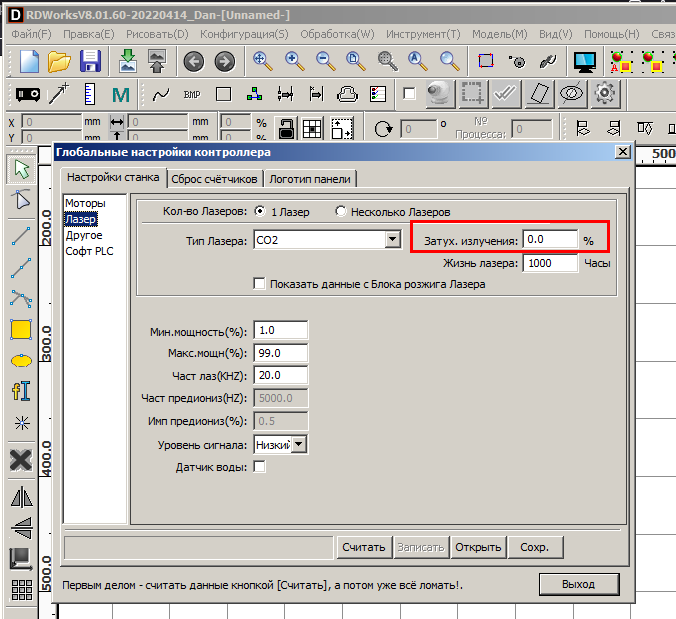Viewport: 676px width, 619px height.
Task: Click the Жизнь лазера input field
Action: [x=550, y=263]
